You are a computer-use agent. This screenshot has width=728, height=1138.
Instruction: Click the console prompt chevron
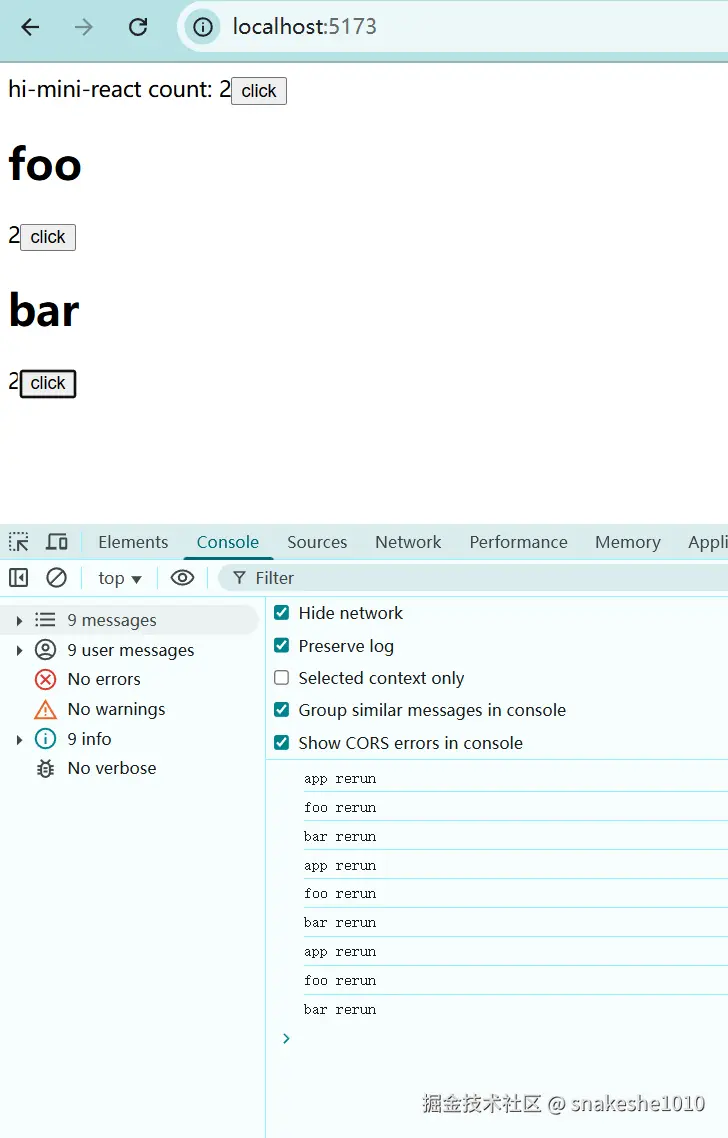[286, 1039]
